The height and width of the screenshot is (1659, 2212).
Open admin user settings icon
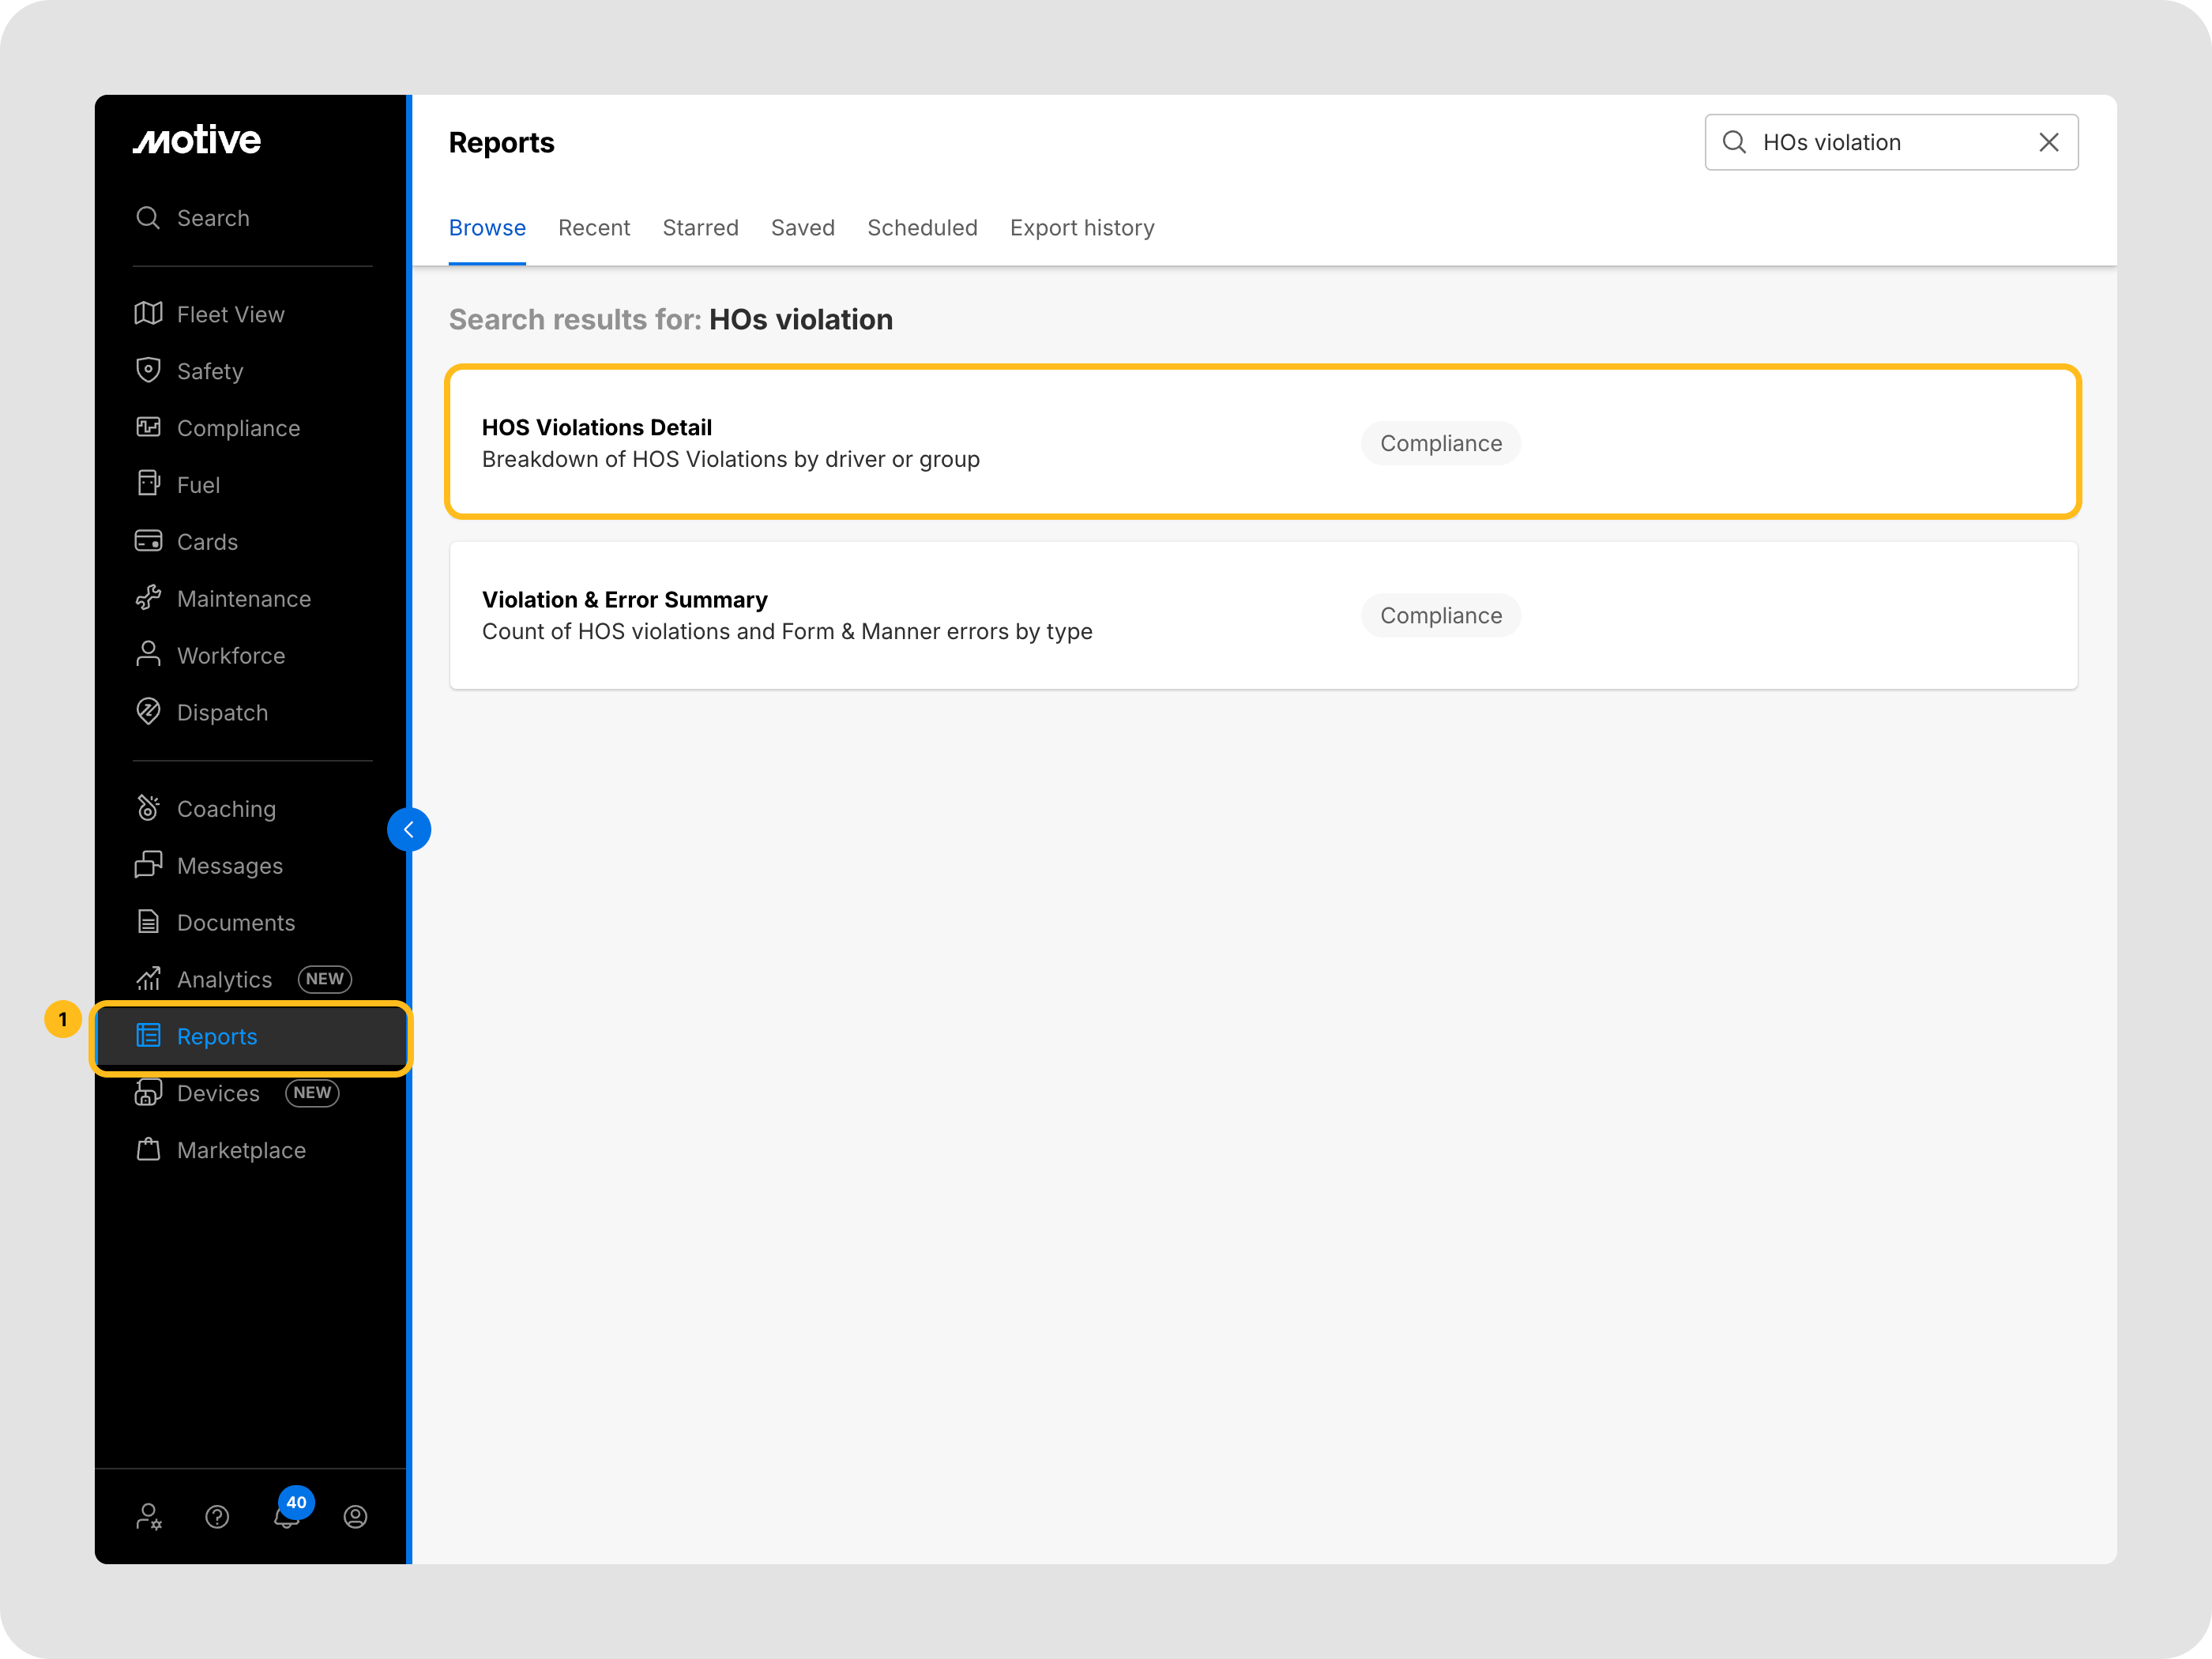coord(148,1517)
